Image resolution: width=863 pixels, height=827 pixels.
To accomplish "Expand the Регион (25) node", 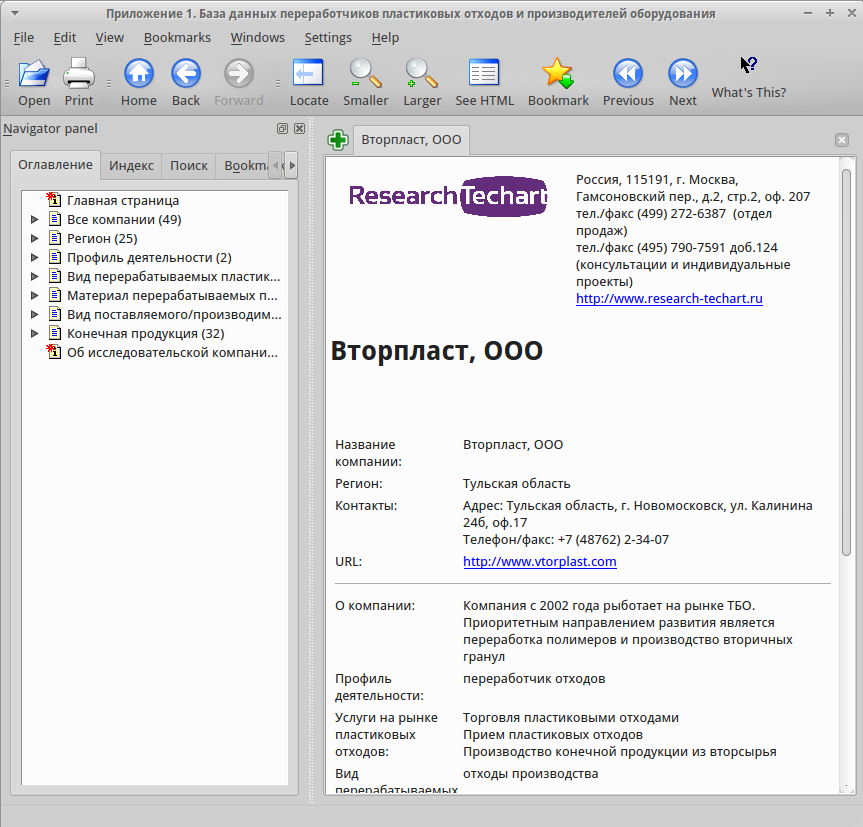I will (35, 238).
